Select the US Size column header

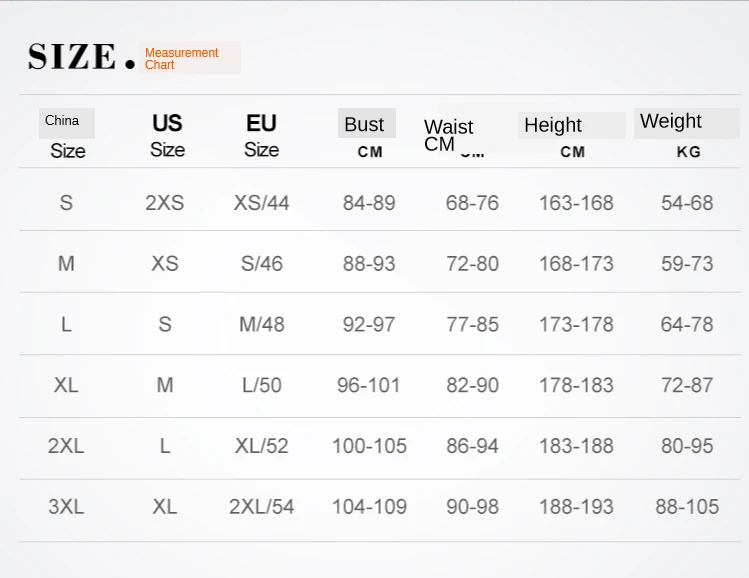[x=167, y=135]
